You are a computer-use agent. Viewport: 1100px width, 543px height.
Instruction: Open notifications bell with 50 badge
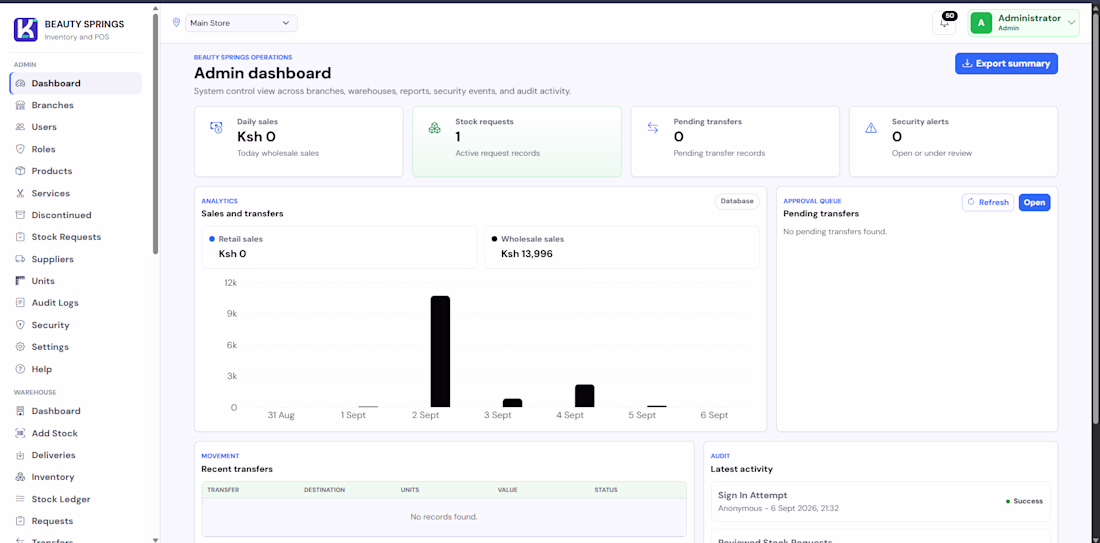coord(944,22)
